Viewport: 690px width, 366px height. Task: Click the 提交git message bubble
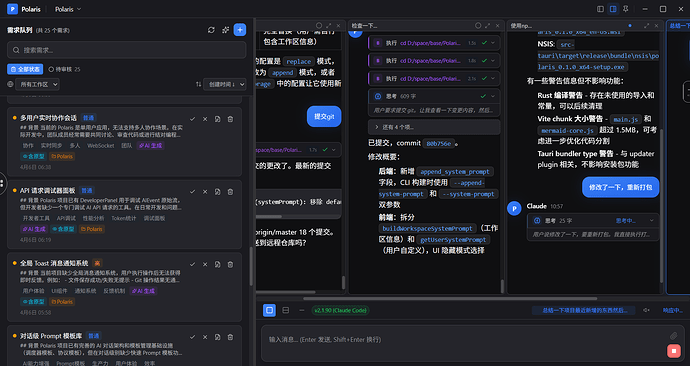324,117
